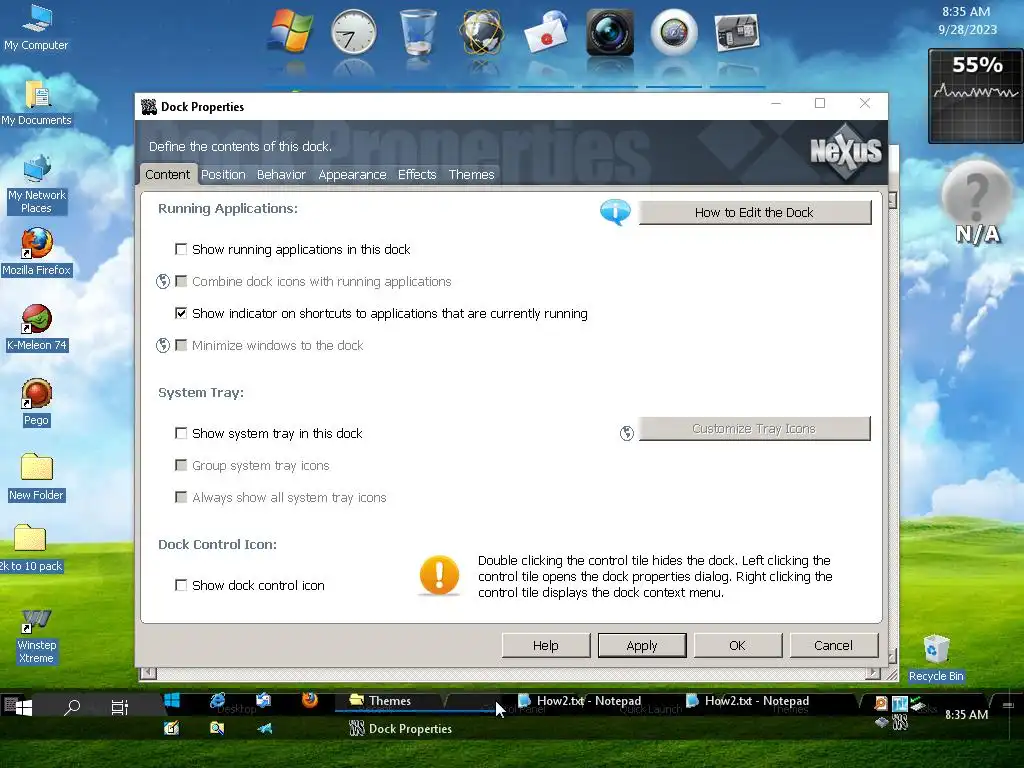Open the New Folder desktop icon
This screenshot has width=1024, height=768.
point(37,477)
